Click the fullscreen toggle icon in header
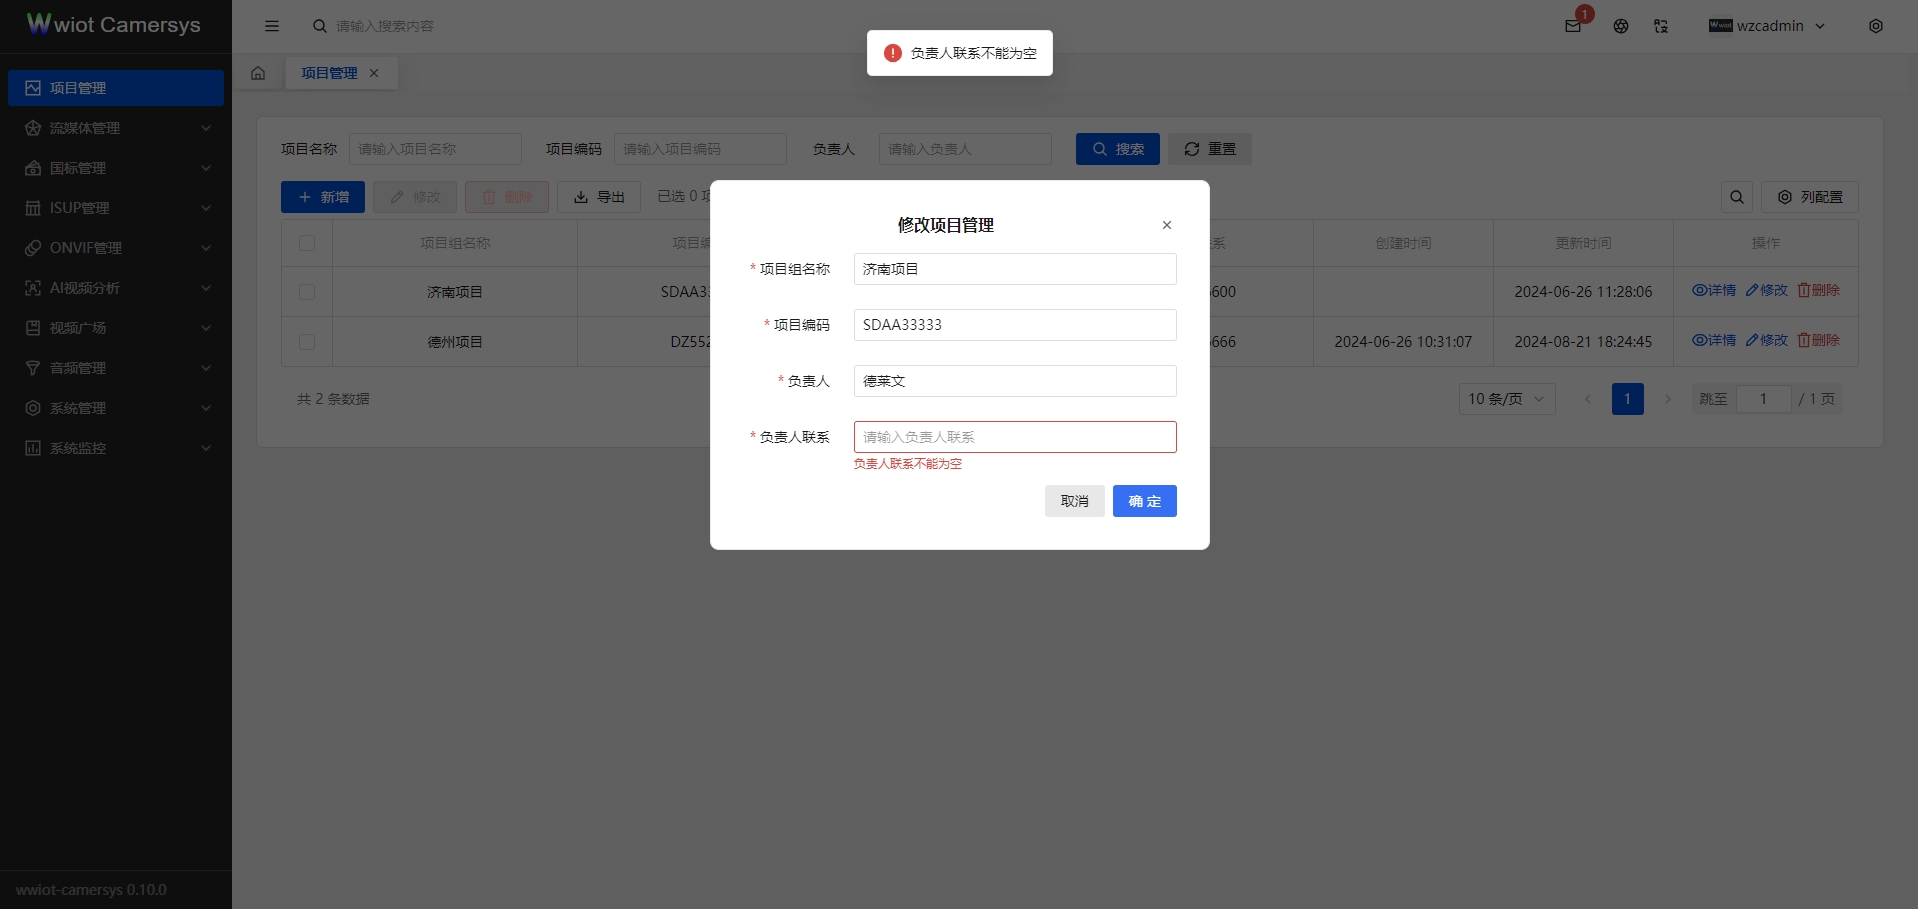1918x909 pixels. click(1661, 26)
